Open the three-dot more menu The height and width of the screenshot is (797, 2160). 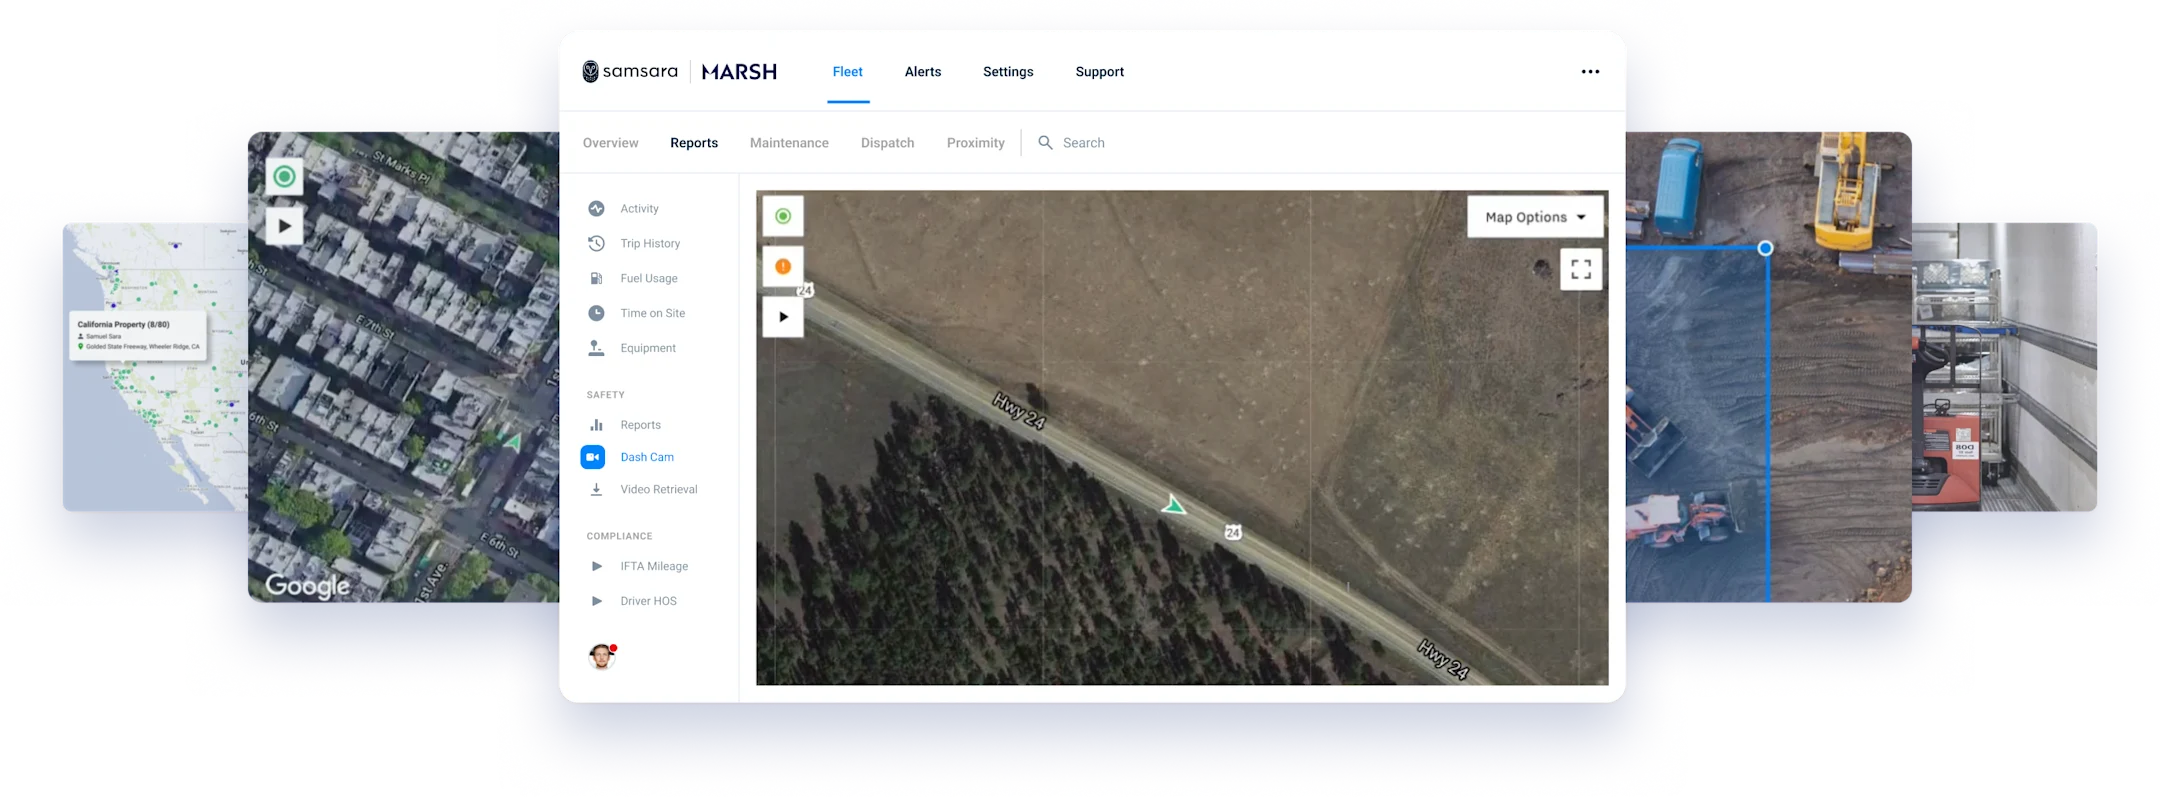pyautogui.click(x=1590, y=72)
